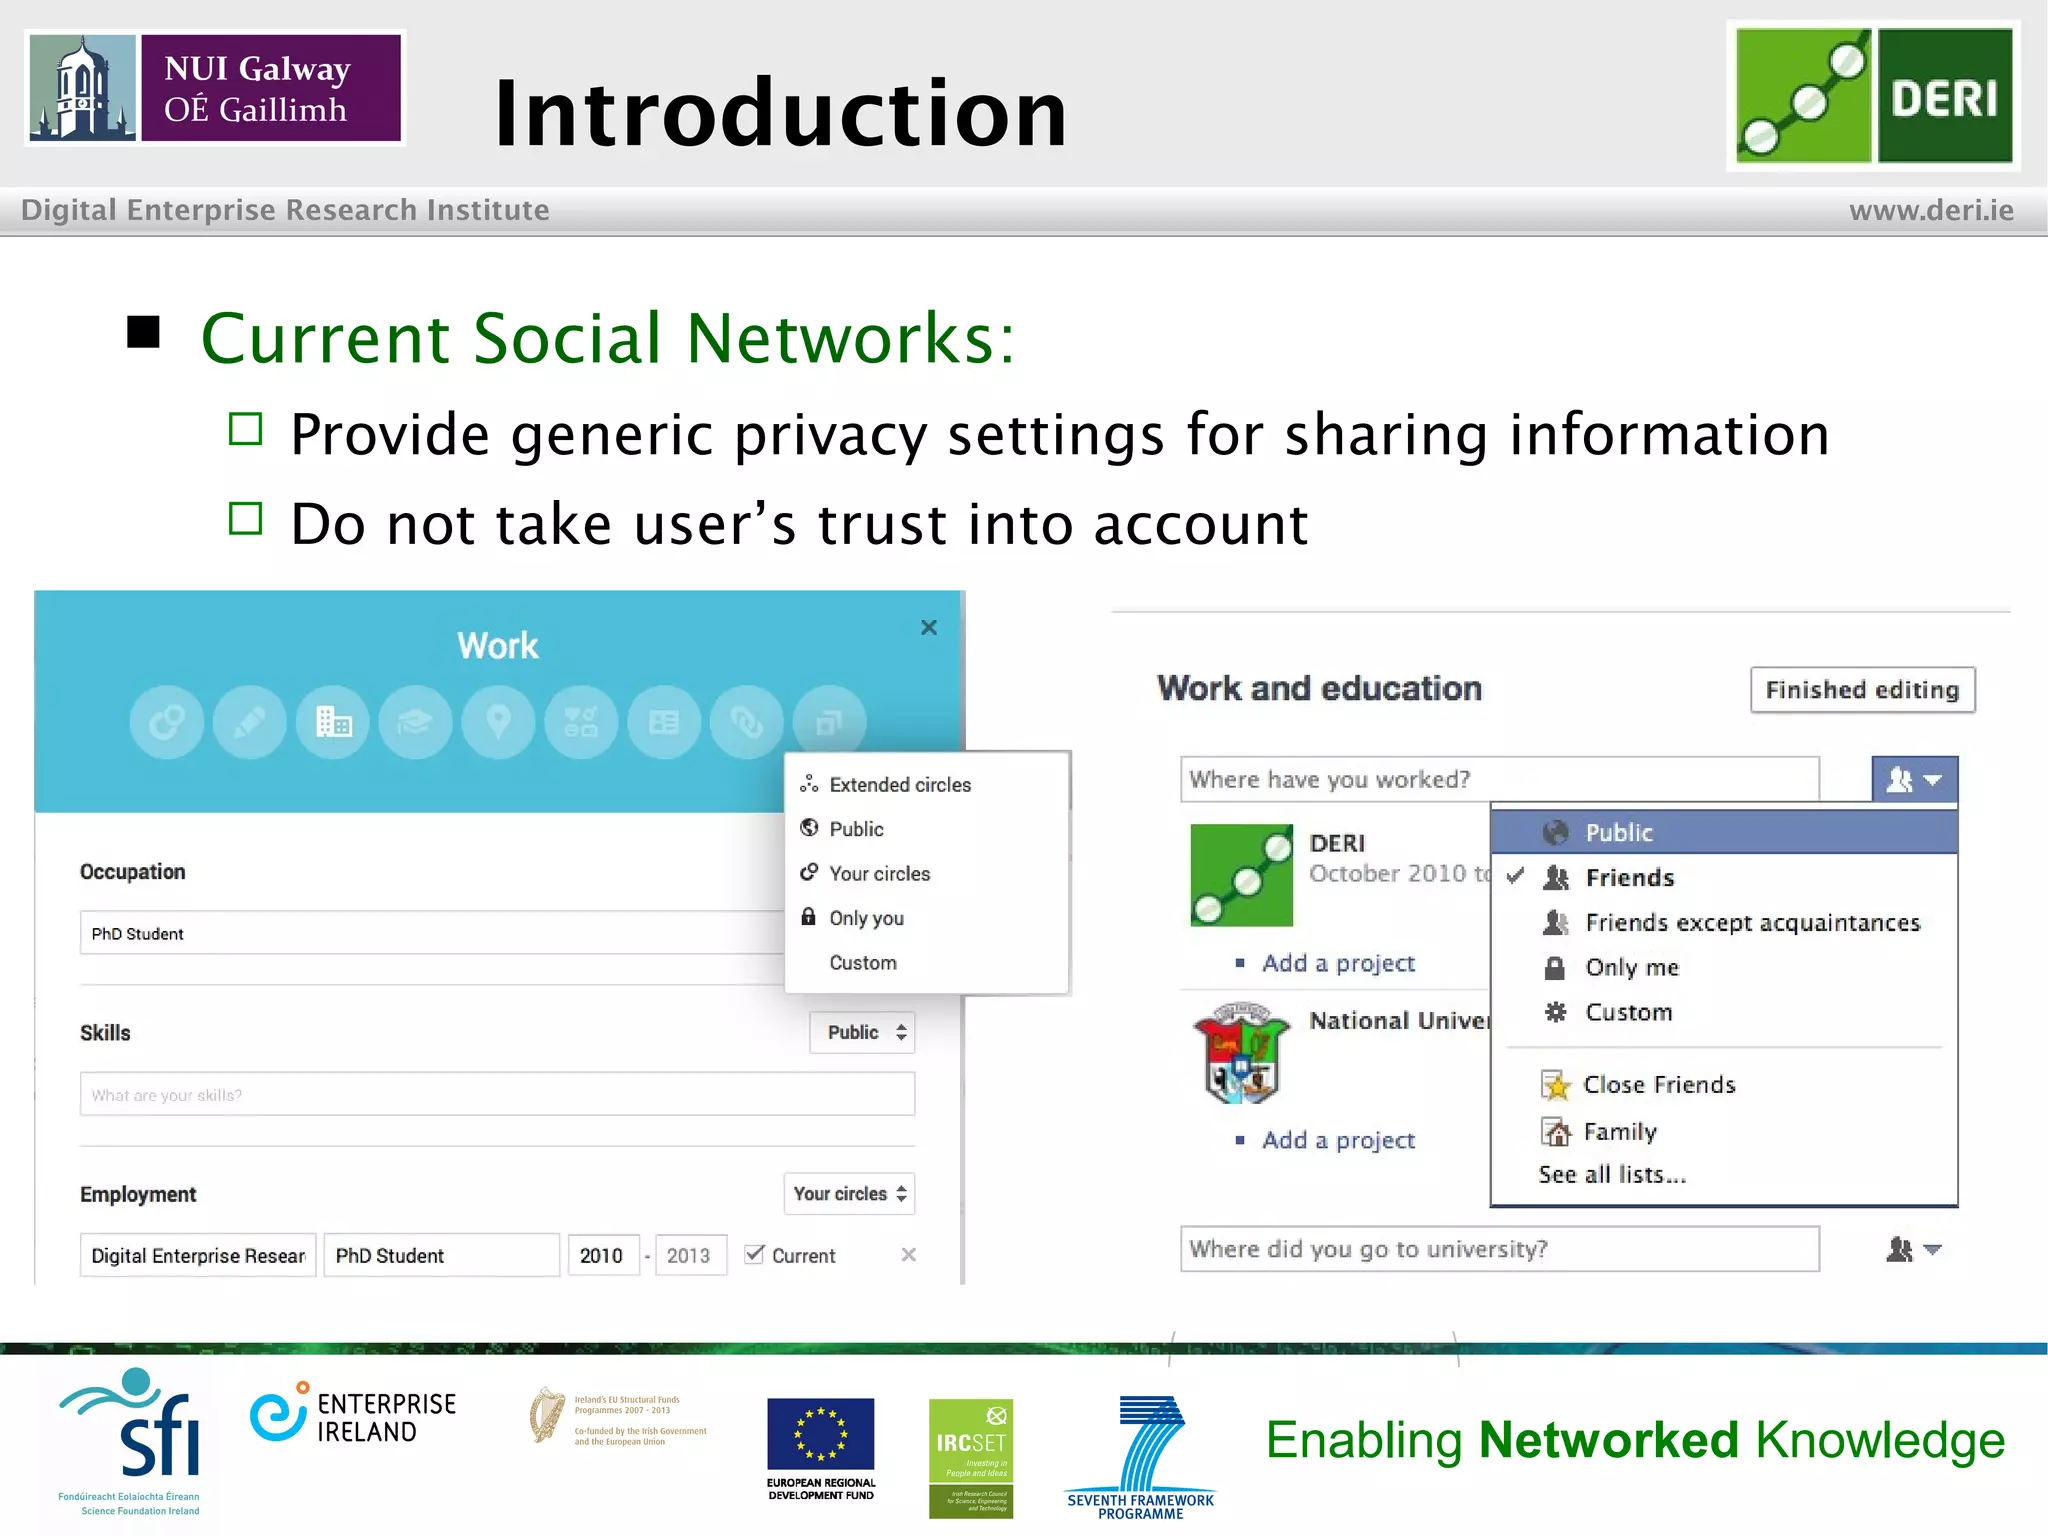Screen dimensions: 2048x1536
Task: Open the National Univer... entry name
Action: coord(1400,1021)
